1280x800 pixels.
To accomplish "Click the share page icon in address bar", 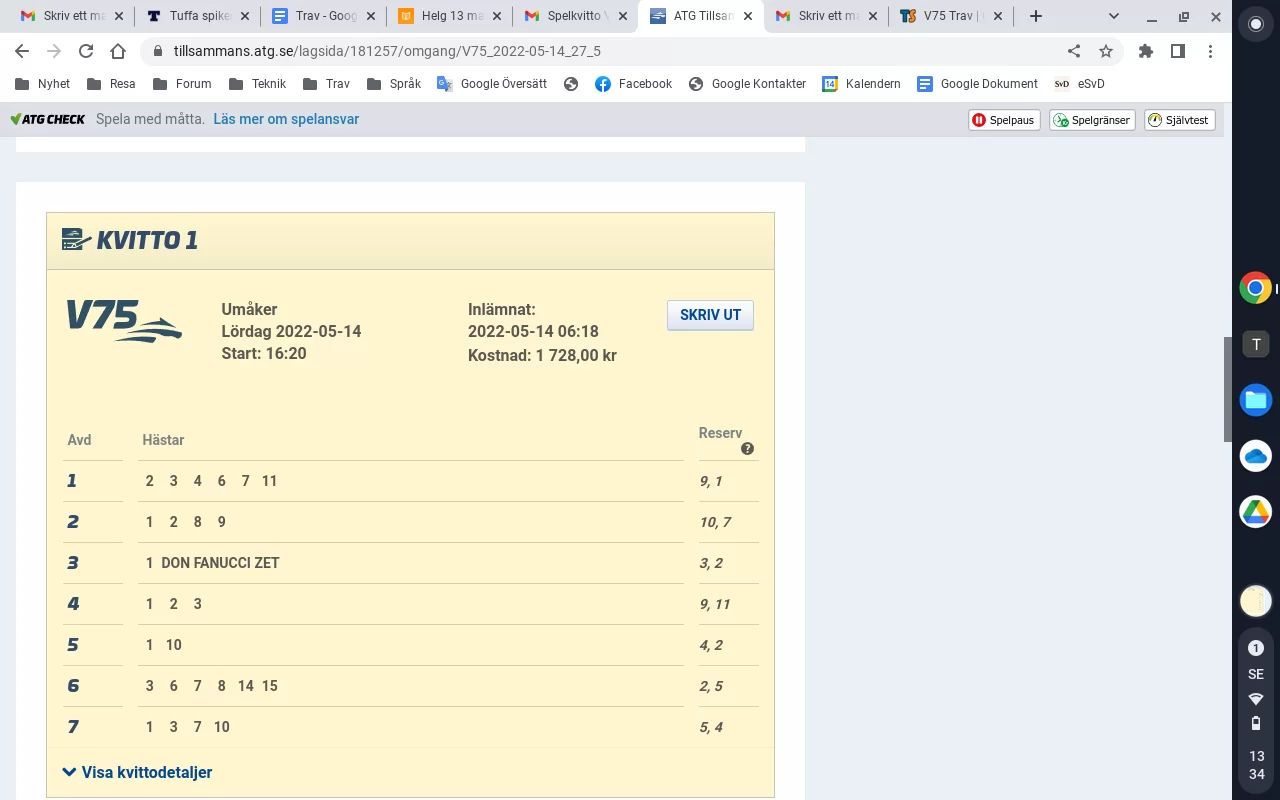I will [x=1074, y=51].
